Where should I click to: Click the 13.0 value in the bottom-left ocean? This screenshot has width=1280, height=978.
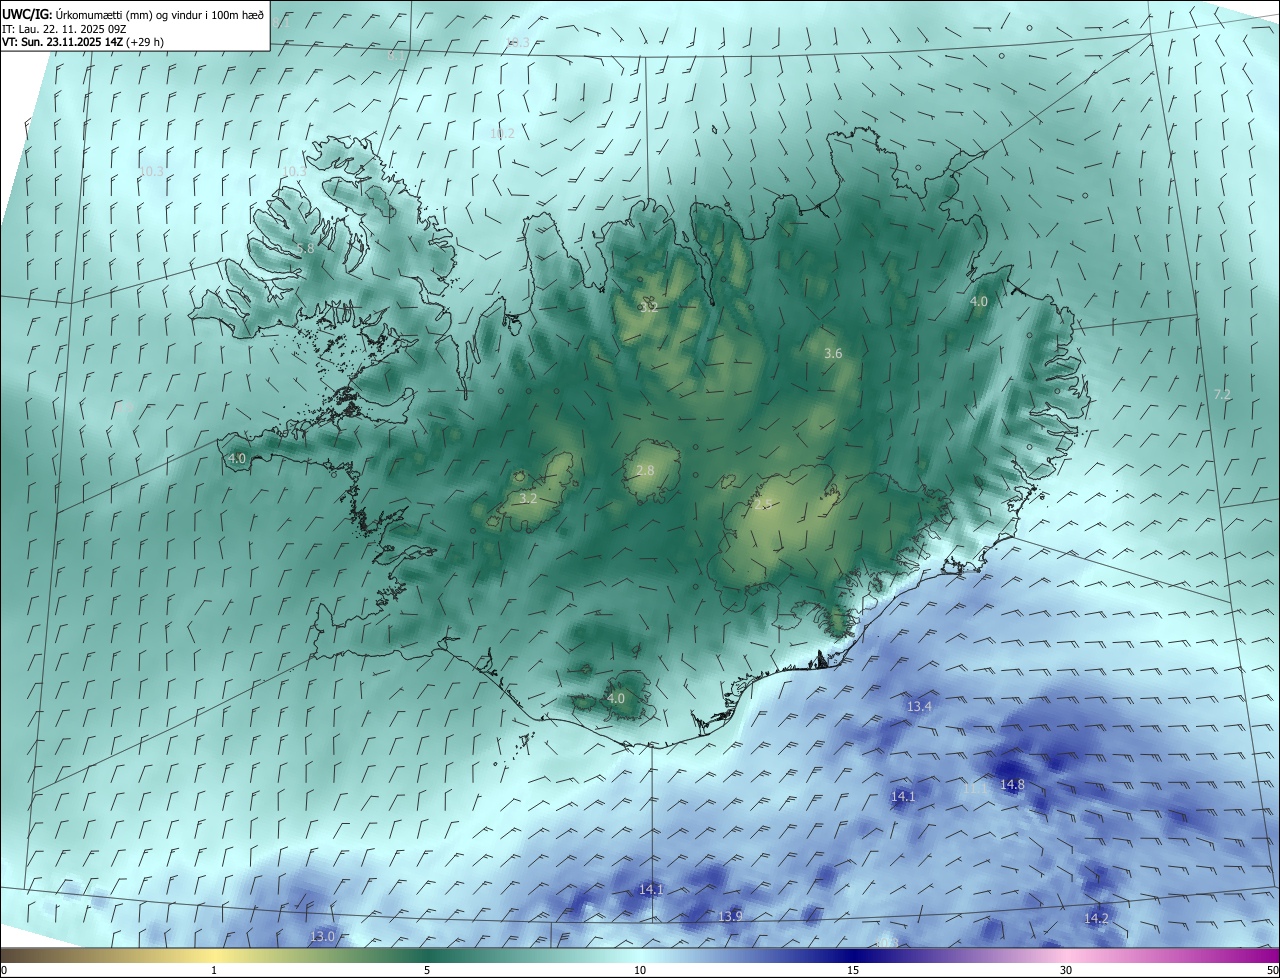pyautogui.click(x=322, y=937)
